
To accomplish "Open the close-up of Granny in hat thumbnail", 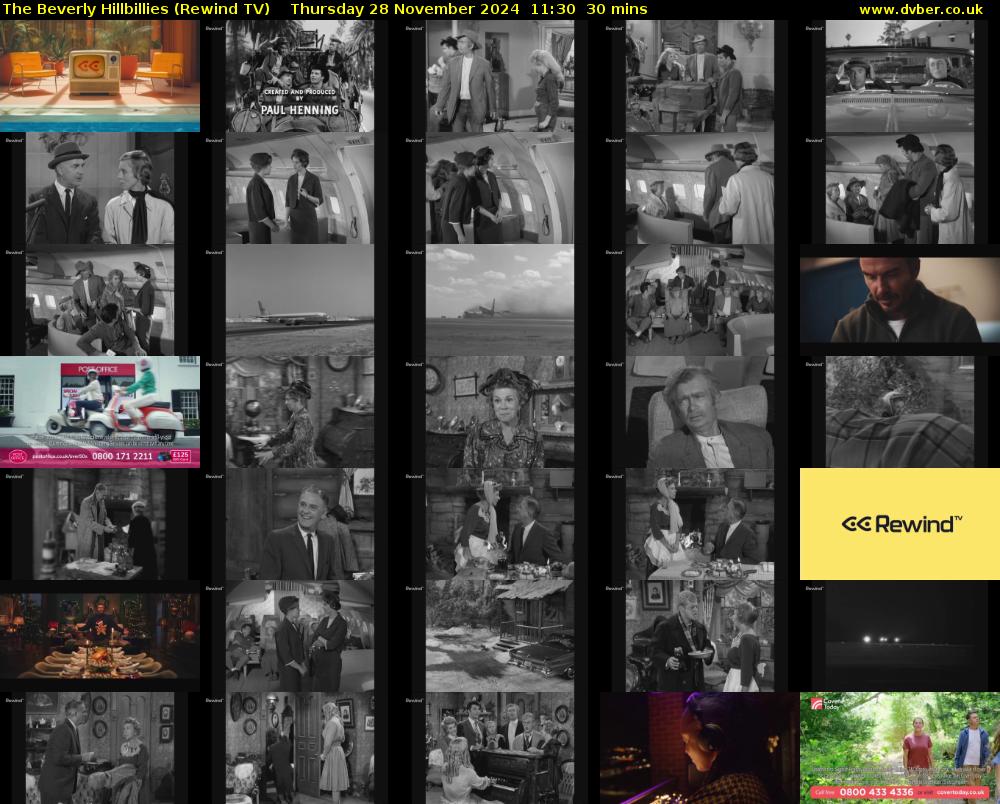I will tap(500, 412).
